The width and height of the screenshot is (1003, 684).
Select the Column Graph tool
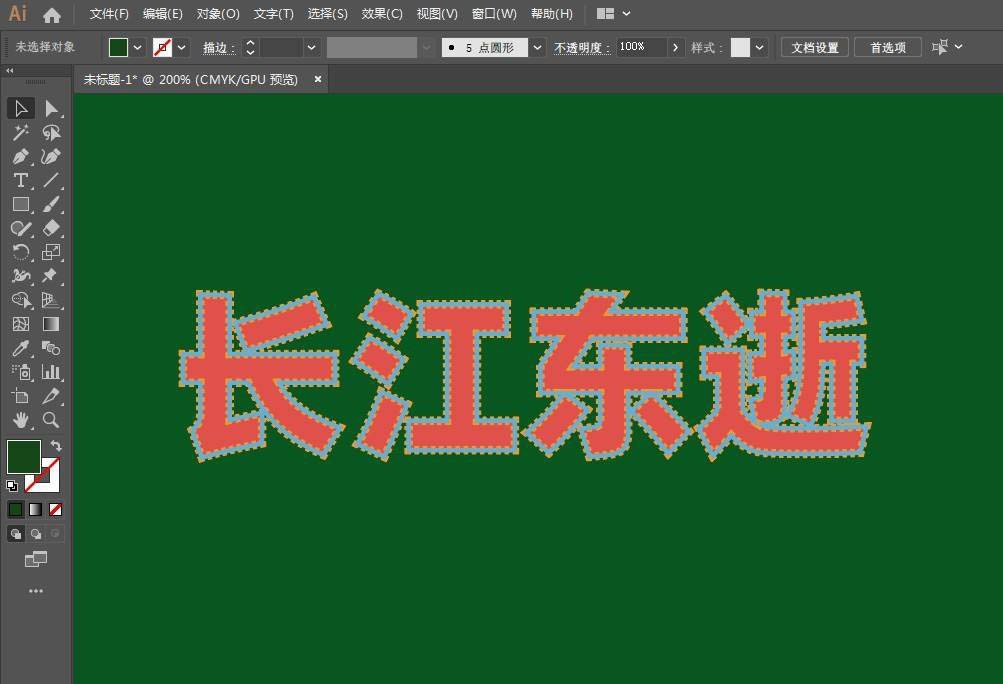tap(51, 372)
